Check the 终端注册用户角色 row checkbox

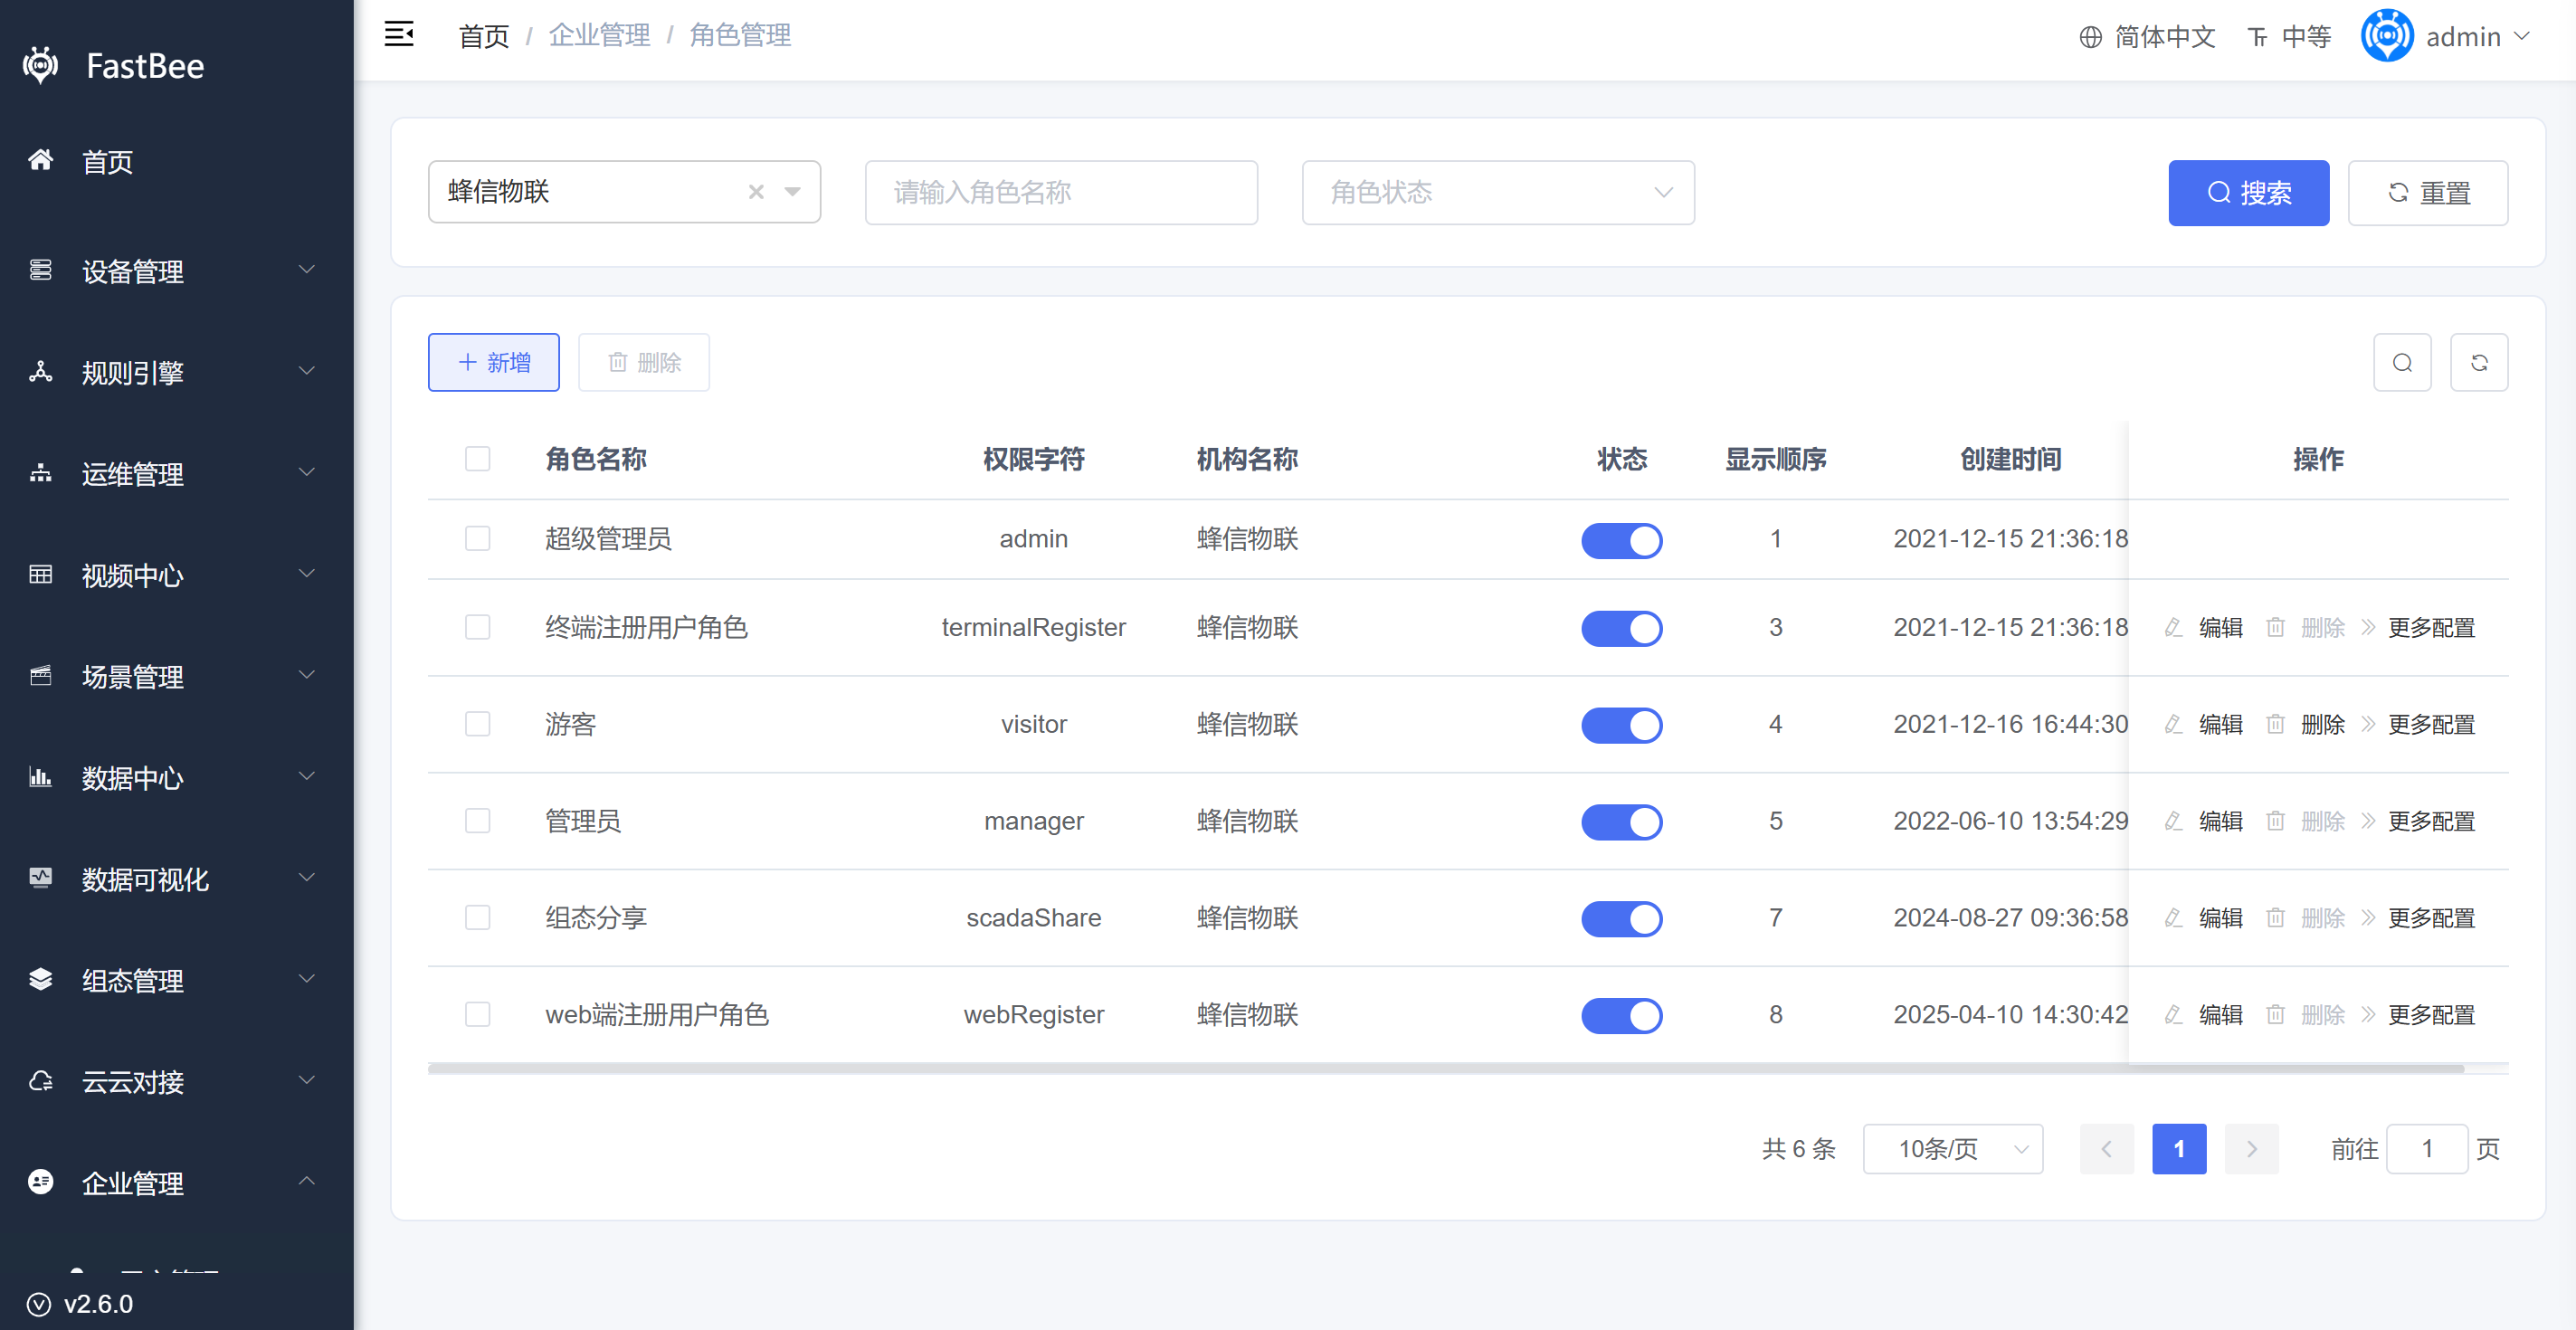(478, 628)
